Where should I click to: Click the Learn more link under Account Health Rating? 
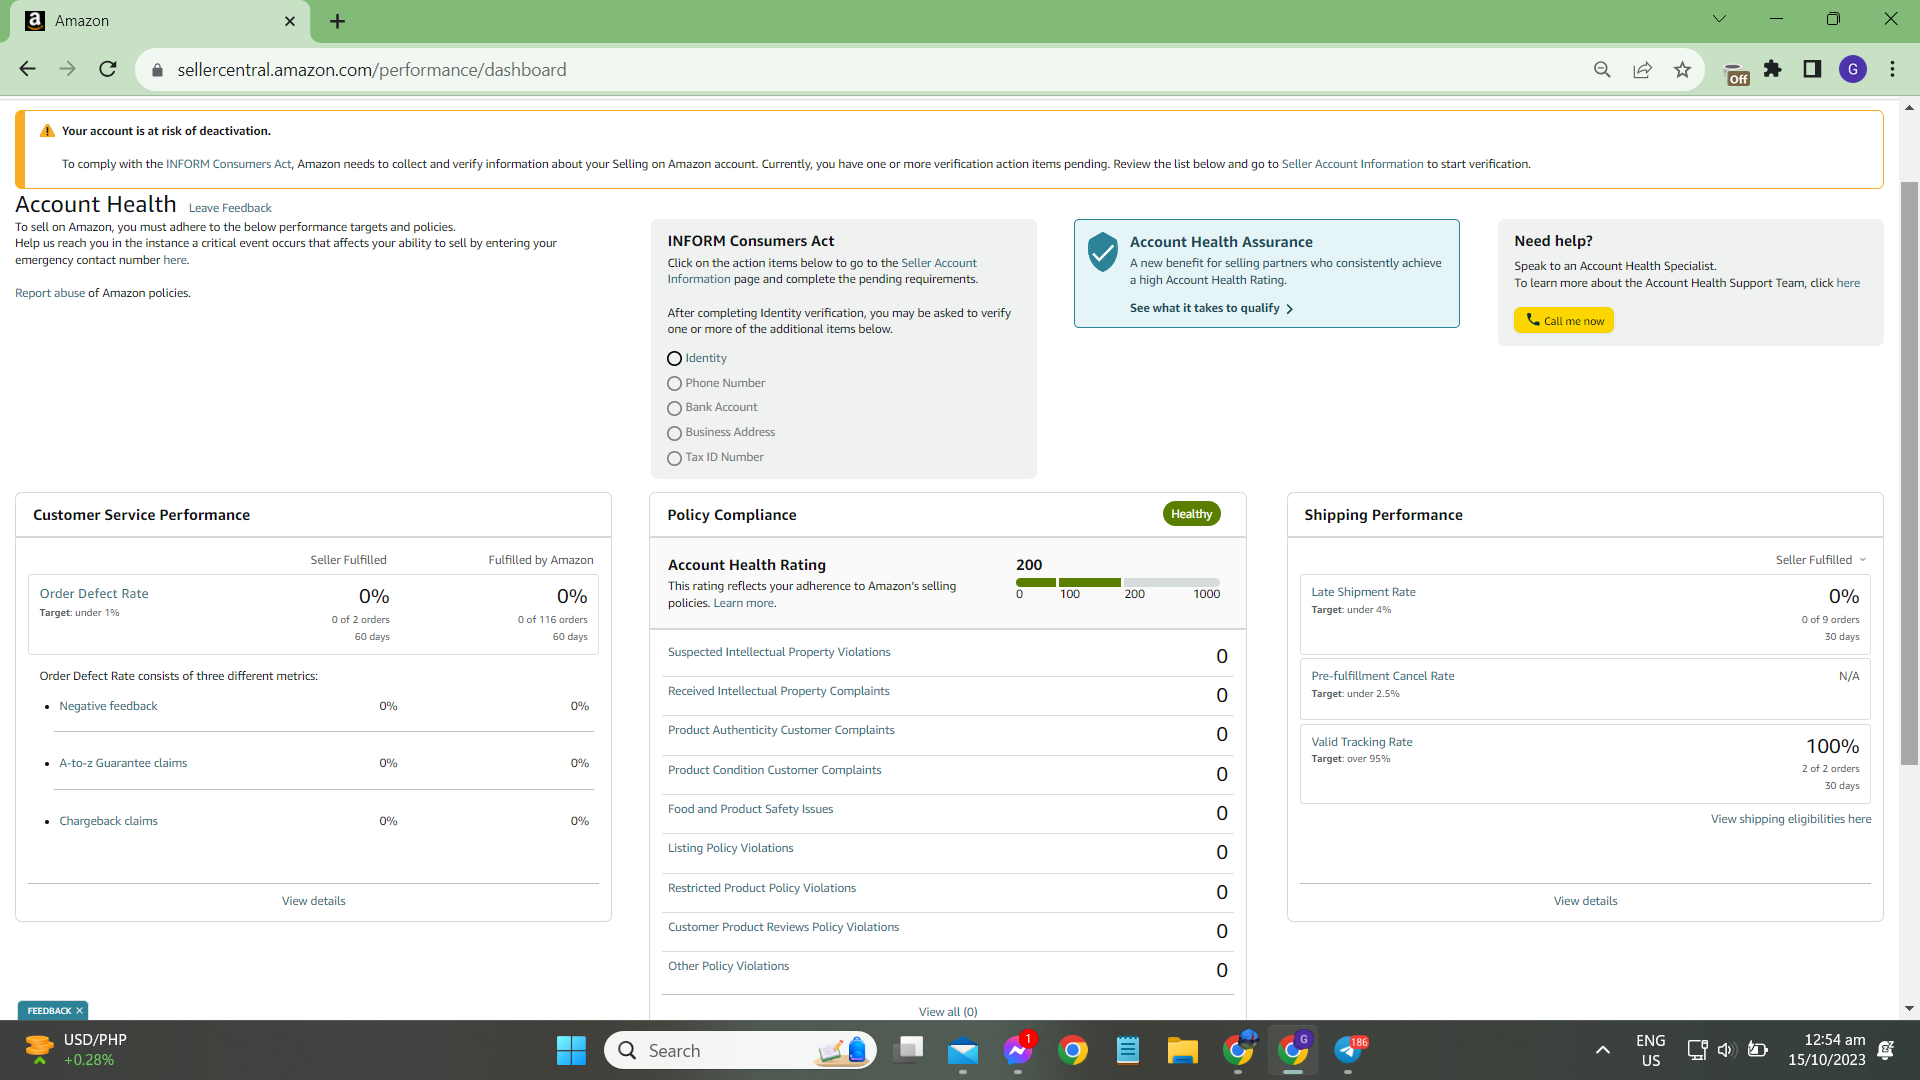[x=744, y=603]
